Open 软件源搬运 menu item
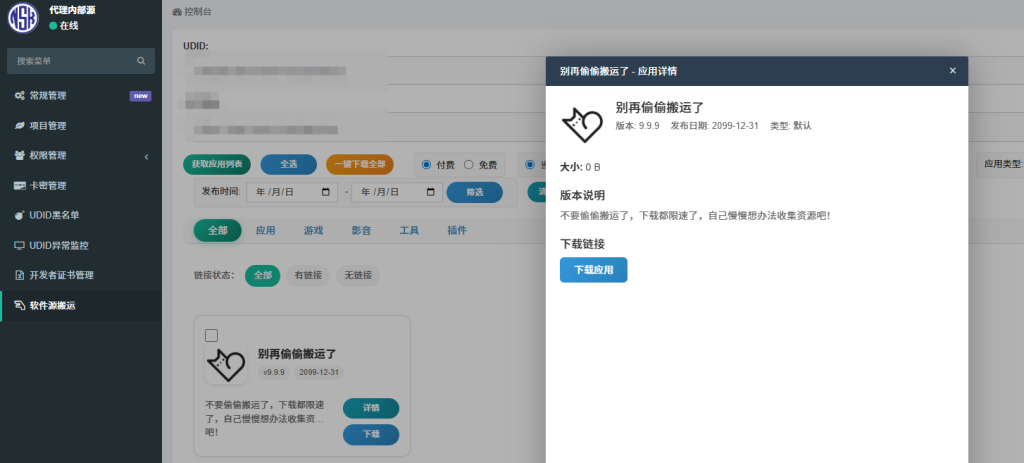 (81, 306)
